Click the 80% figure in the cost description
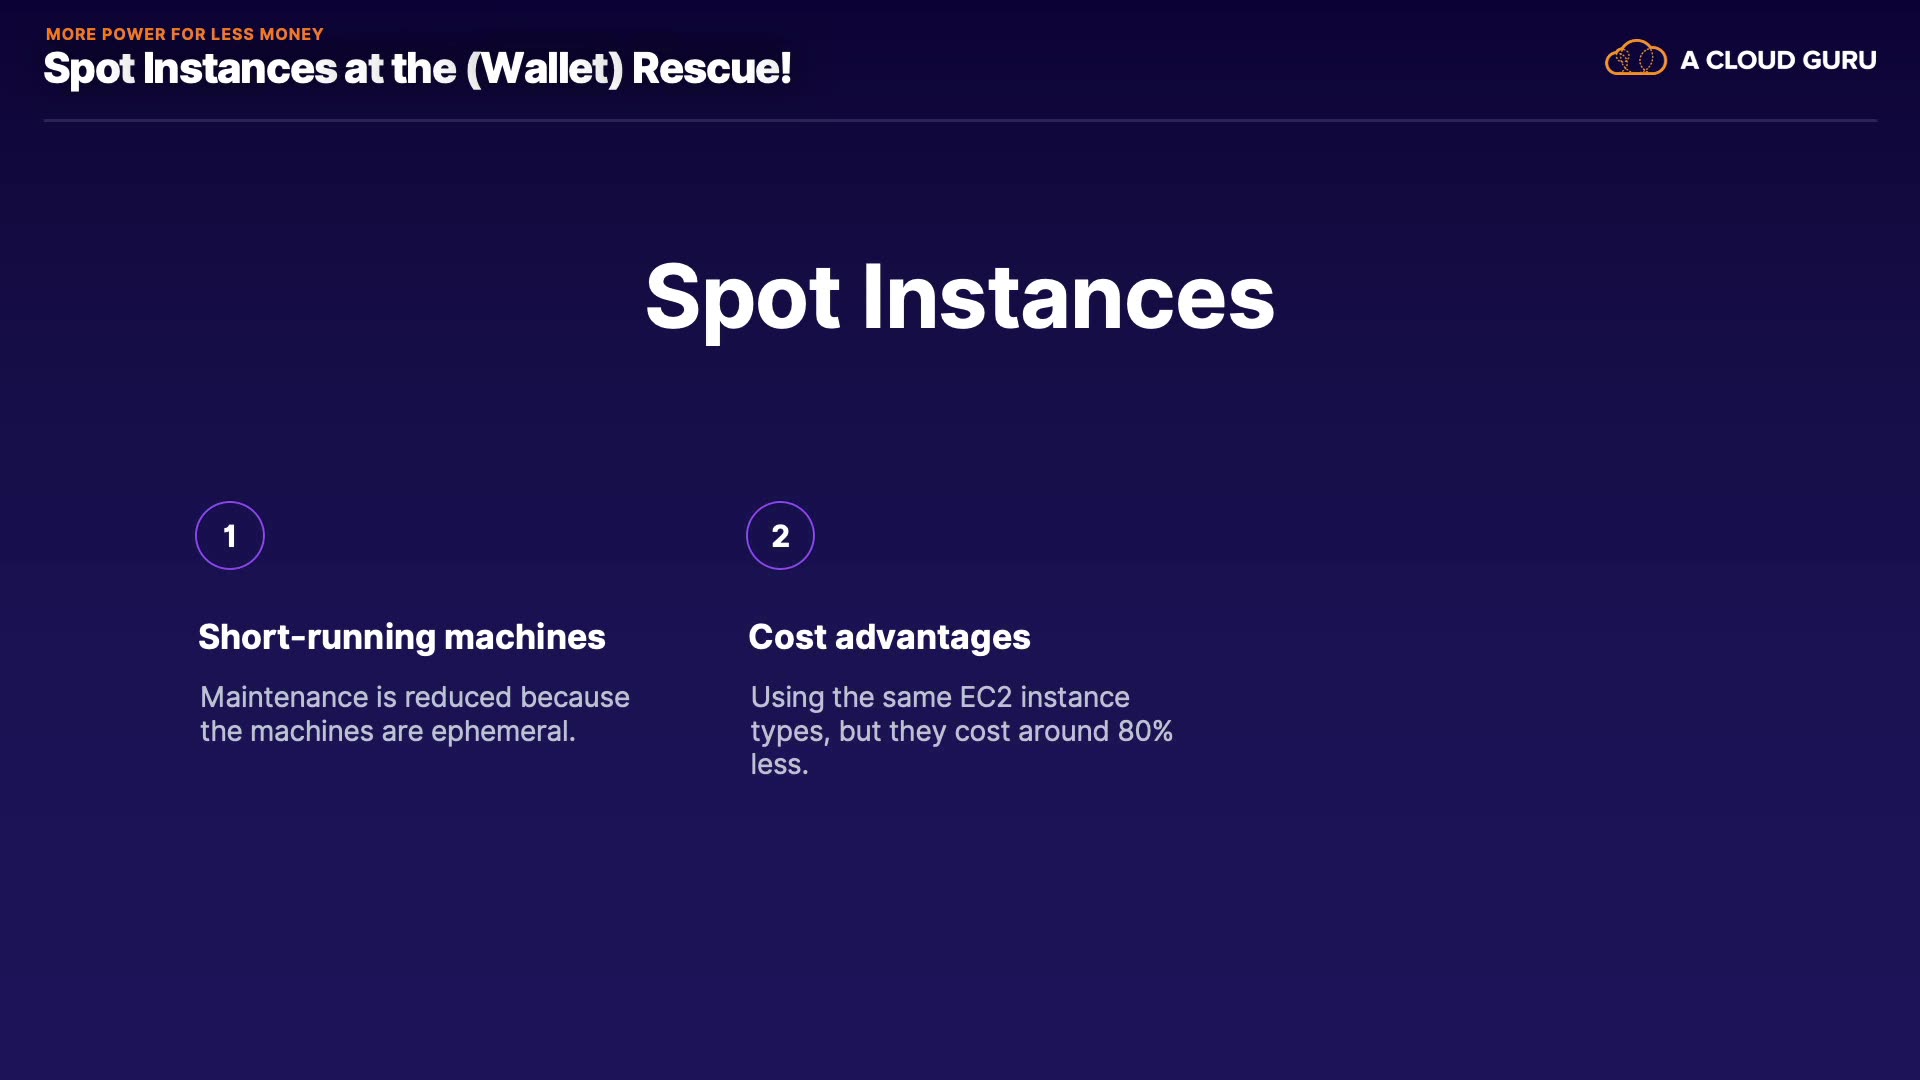Viewport: 1920px width, 1080px height. tap(1145, 731)
